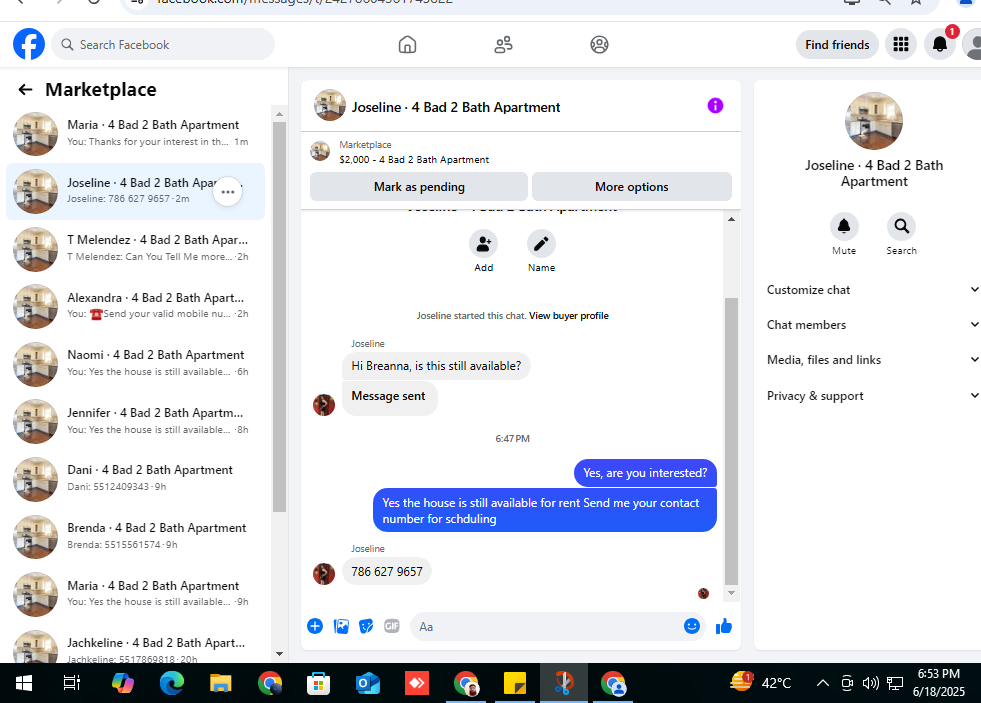The image size is (981, 703).
Task: Open Brenda conversation
Action: point(136,536)
